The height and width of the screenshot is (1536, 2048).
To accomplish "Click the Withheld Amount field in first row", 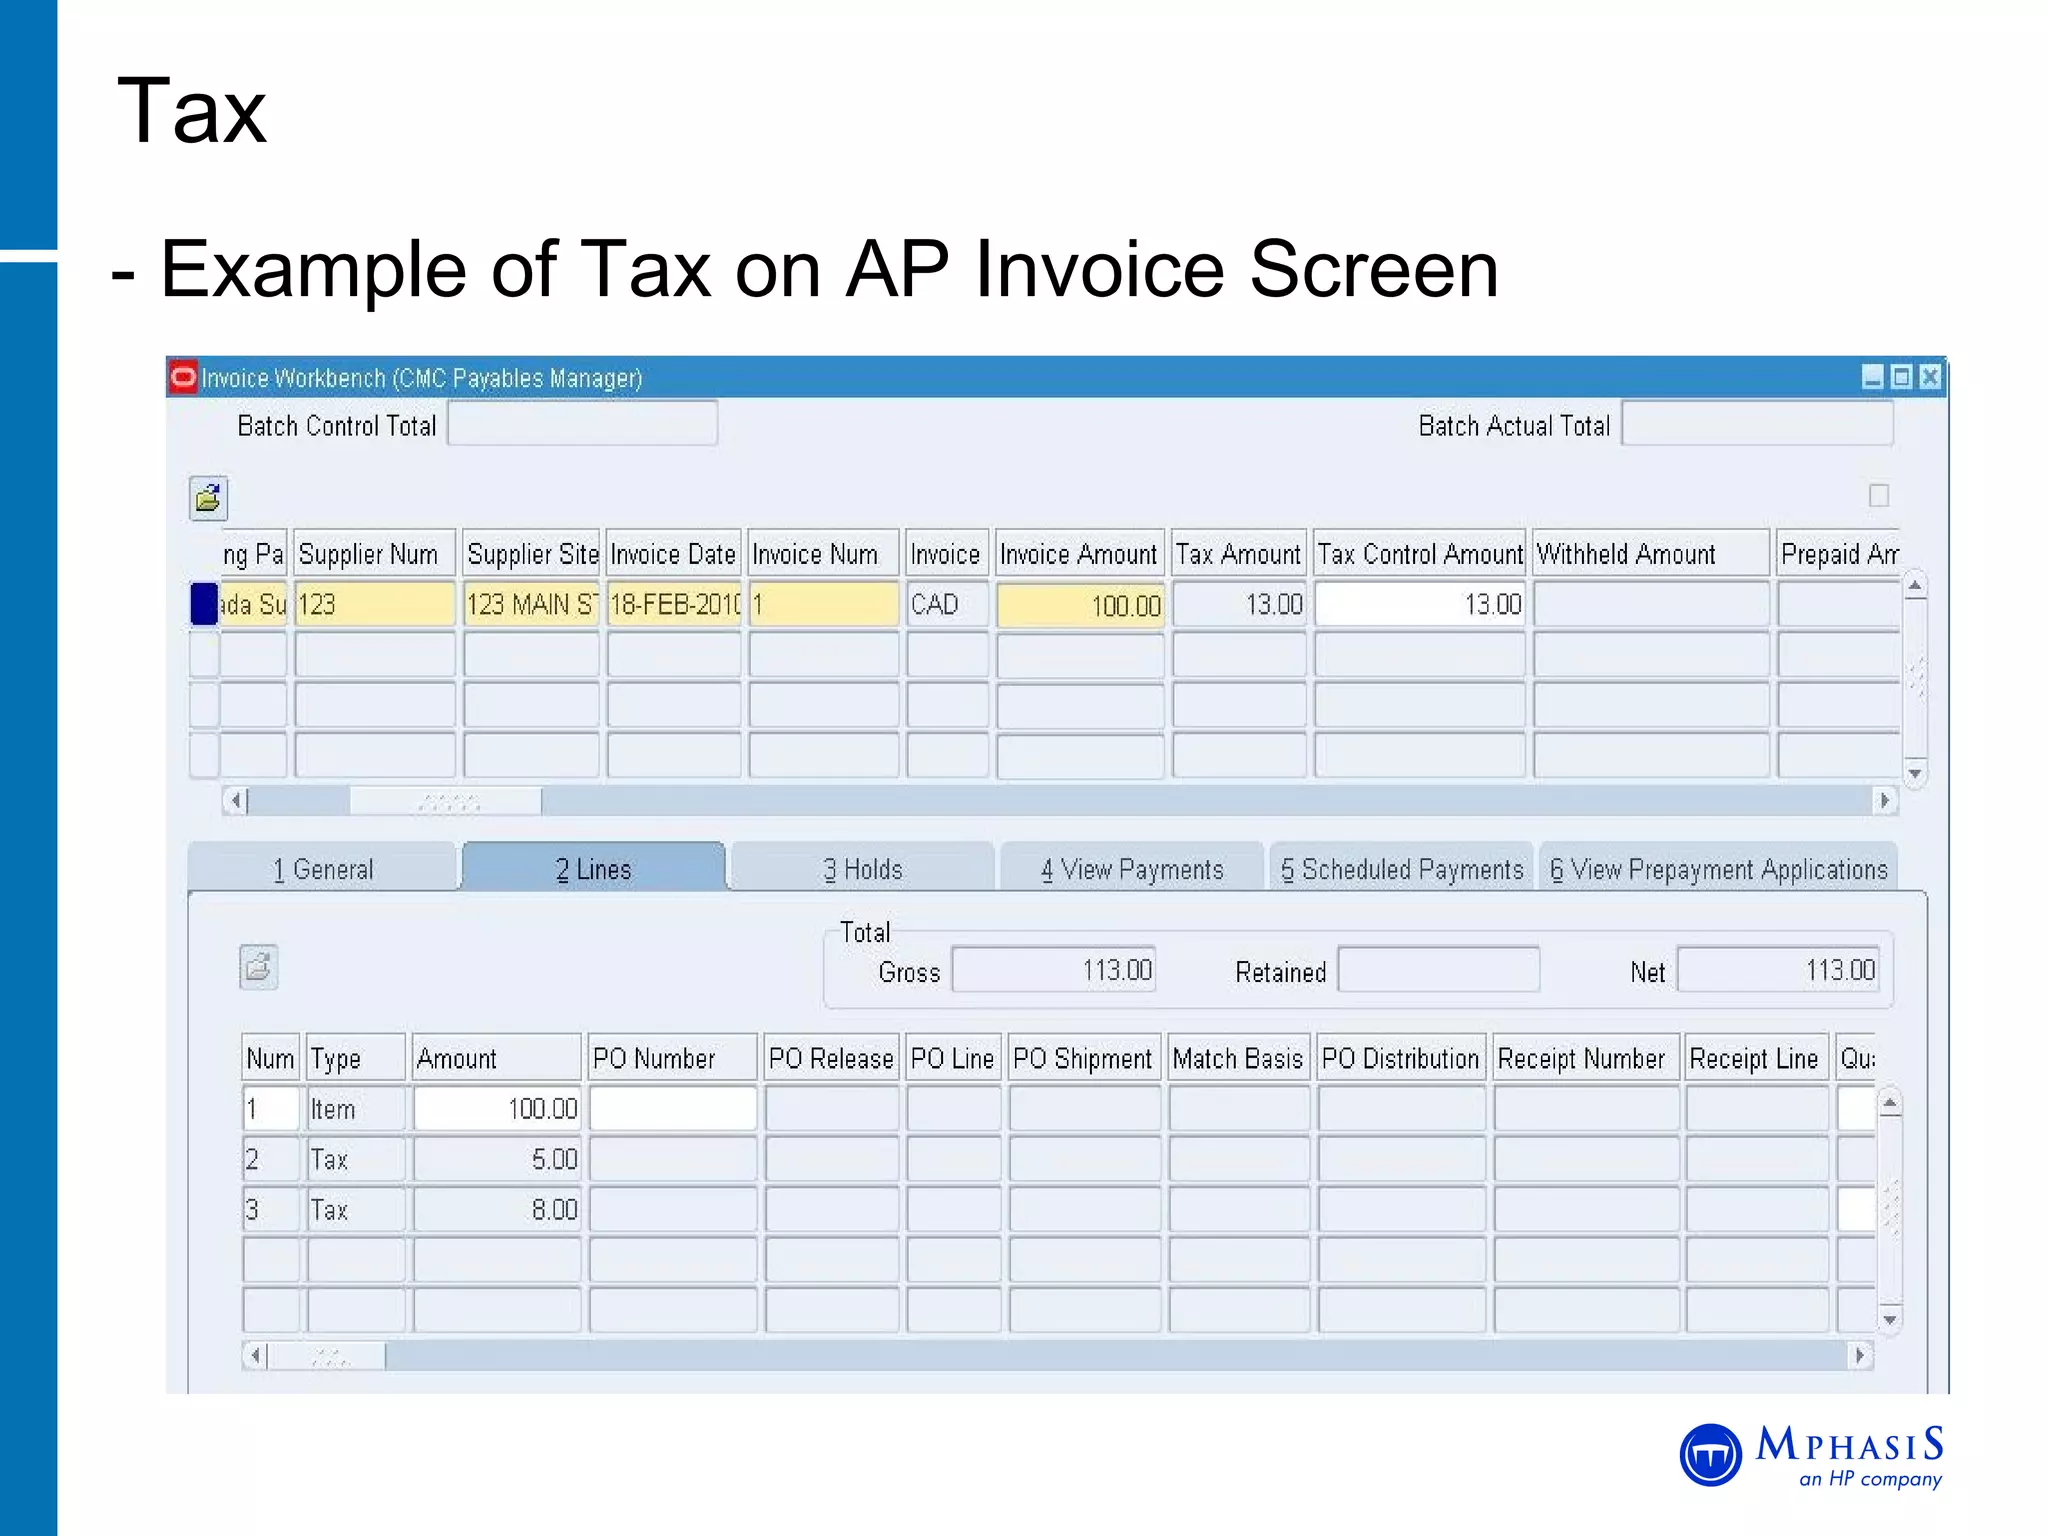I will [1651, 604].
